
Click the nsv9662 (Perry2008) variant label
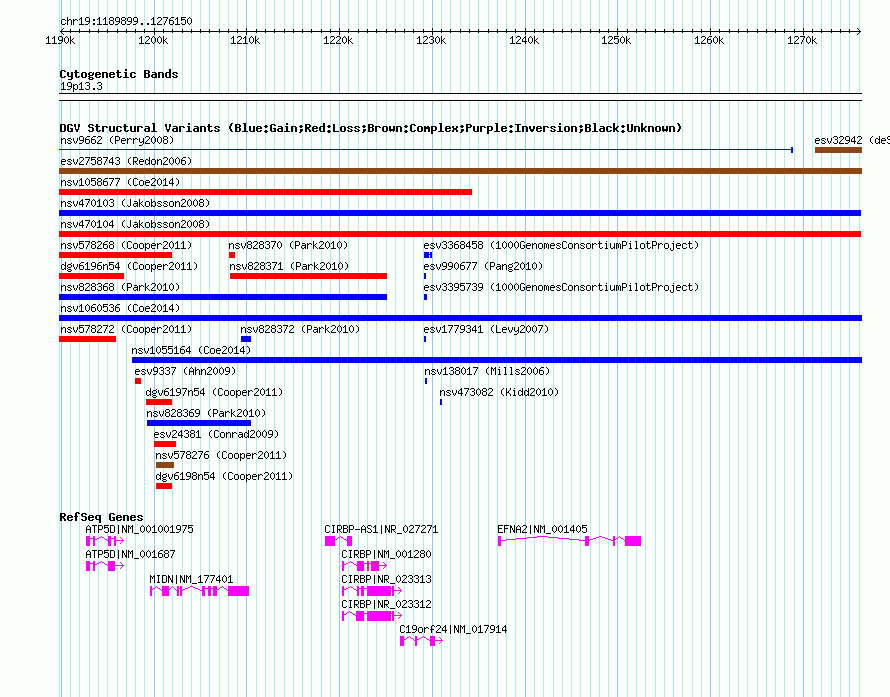click(x=117, y=140)
